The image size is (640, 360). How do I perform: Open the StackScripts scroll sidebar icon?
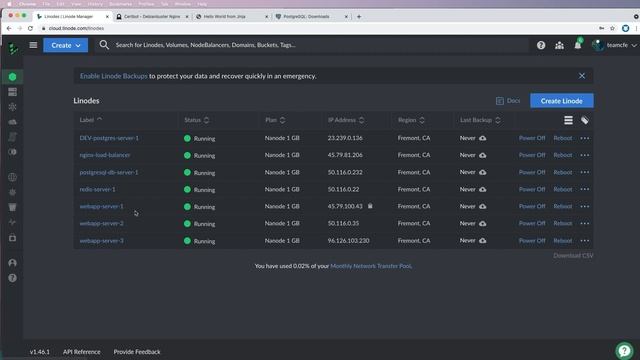pyautogui.click(x=12, y=137)
